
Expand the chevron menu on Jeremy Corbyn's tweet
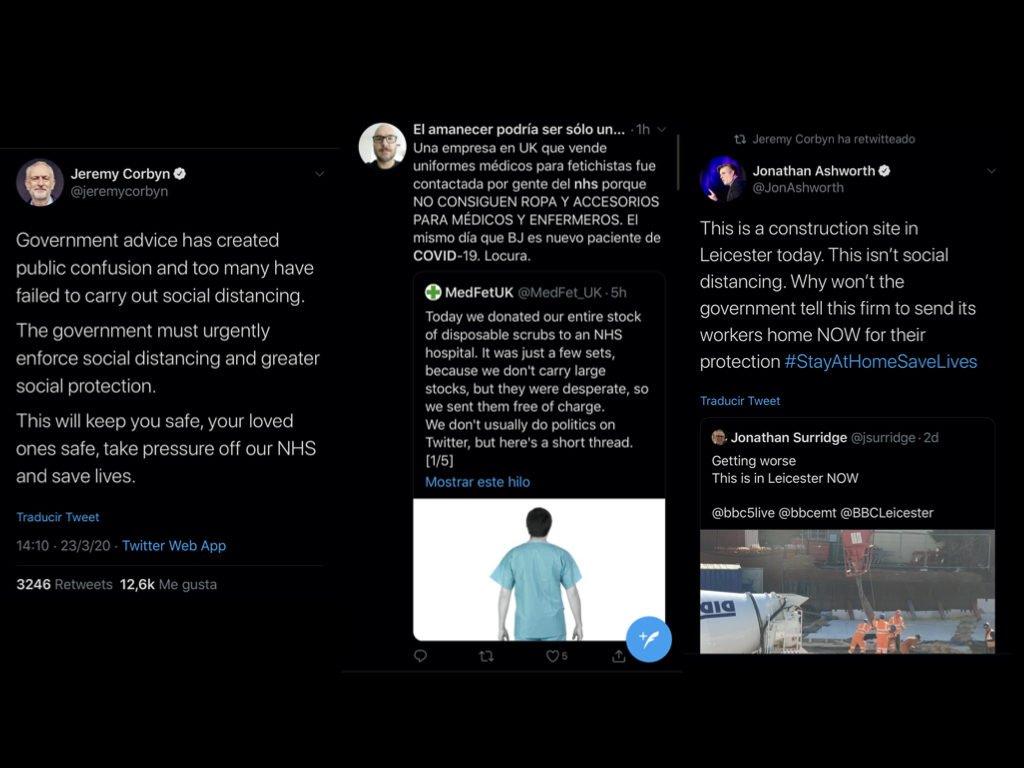(x=319, y=174)
